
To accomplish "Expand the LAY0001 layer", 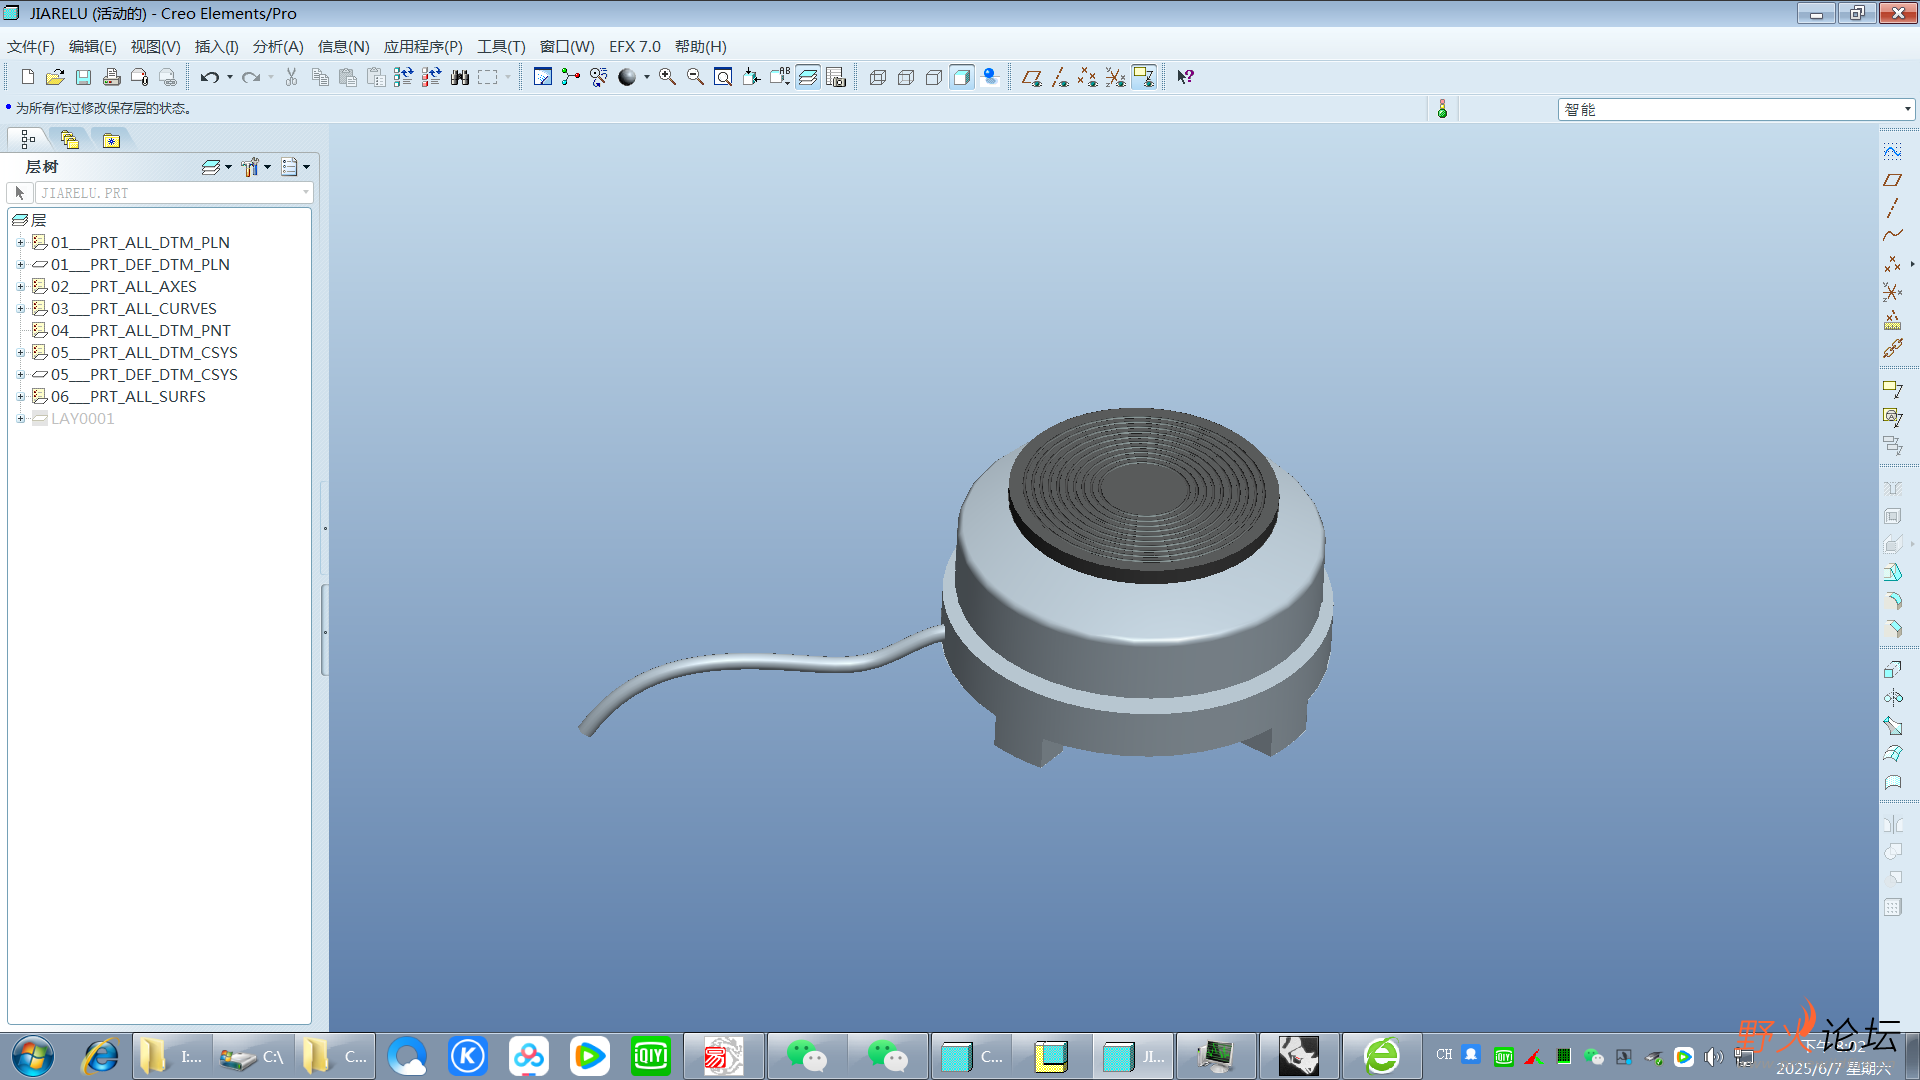I will tap(20, 419).
